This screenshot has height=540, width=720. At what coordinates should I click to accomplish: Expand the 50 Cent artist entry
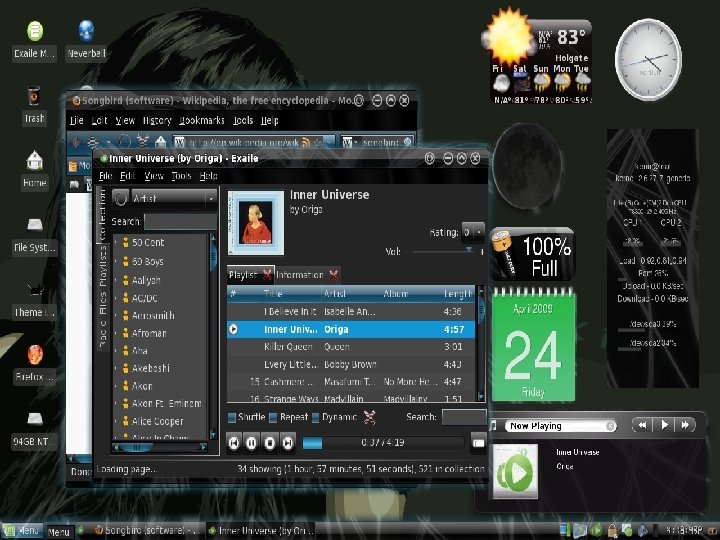[x=115, y=242]
